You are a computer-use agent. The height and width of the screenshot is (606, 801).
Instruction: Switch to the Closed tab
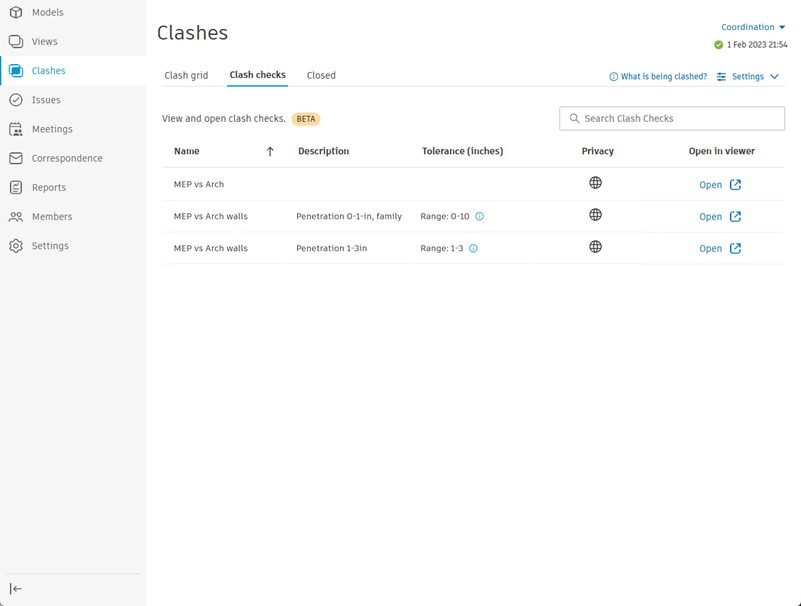tap(321, 76)
